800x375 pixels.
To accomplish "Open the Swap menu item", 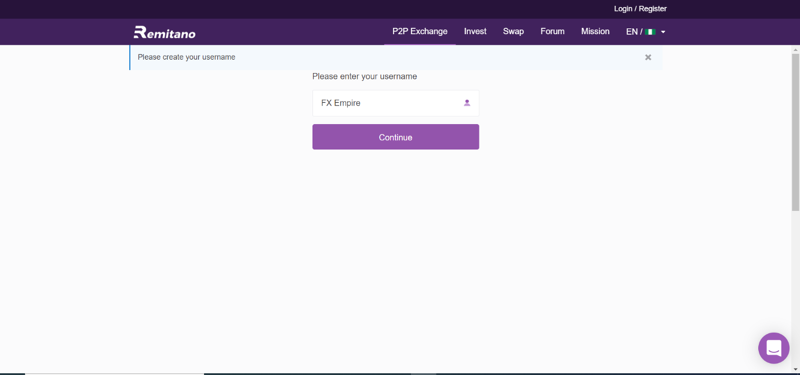I will [513, 32].
